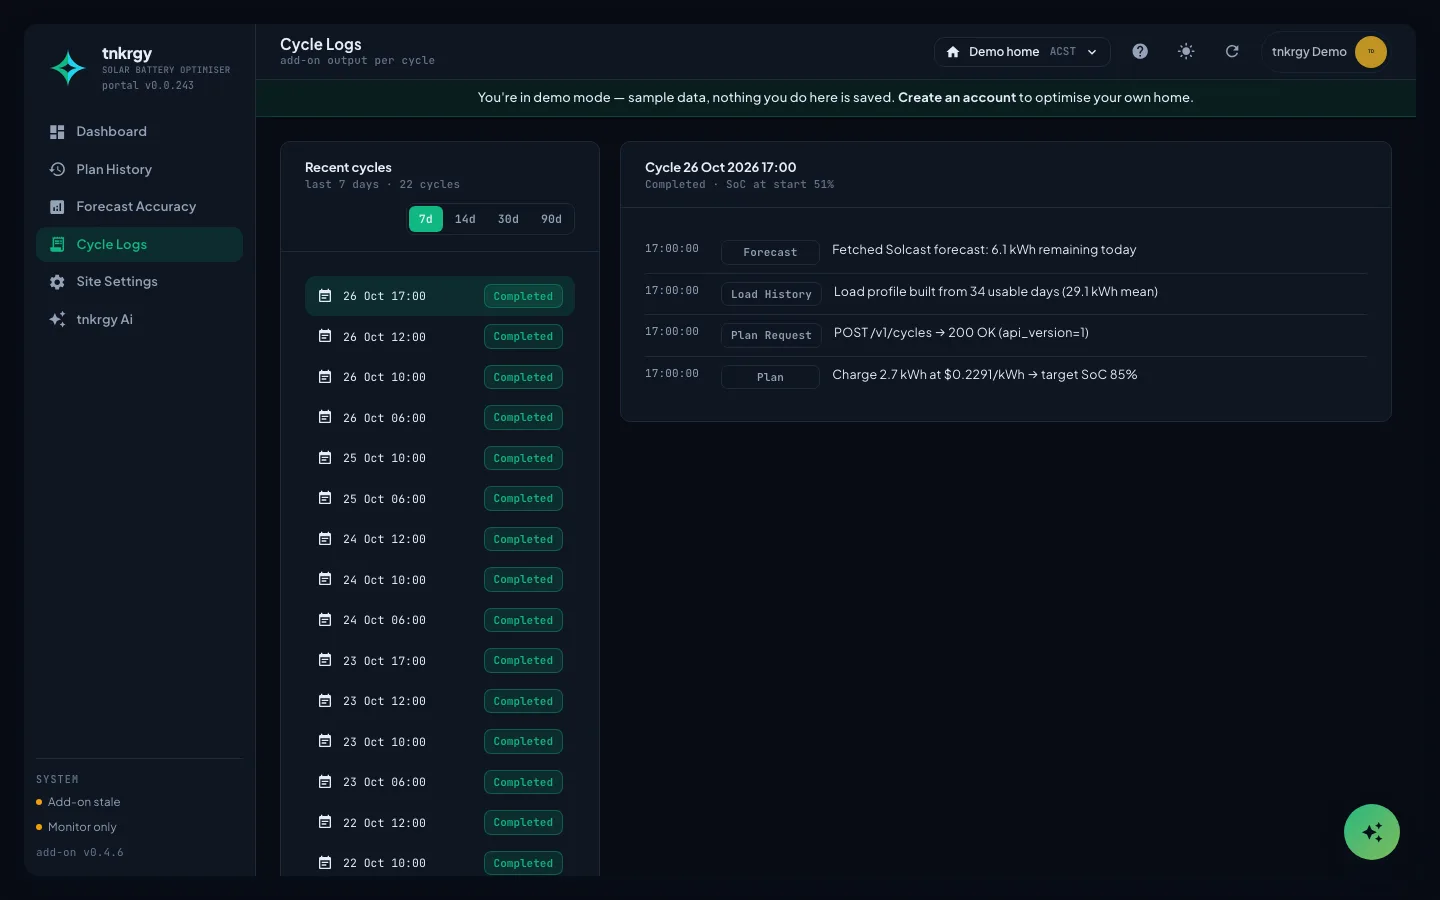The image size is (1440, 900).
Task: Click Completed badge for 24 Oct 10:00
Action: (x=523, y=580)
